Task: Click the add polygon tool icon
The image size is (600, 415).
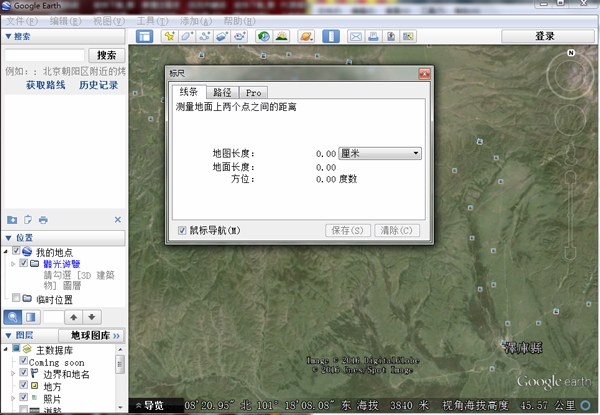Action: [x=187, y=37]
